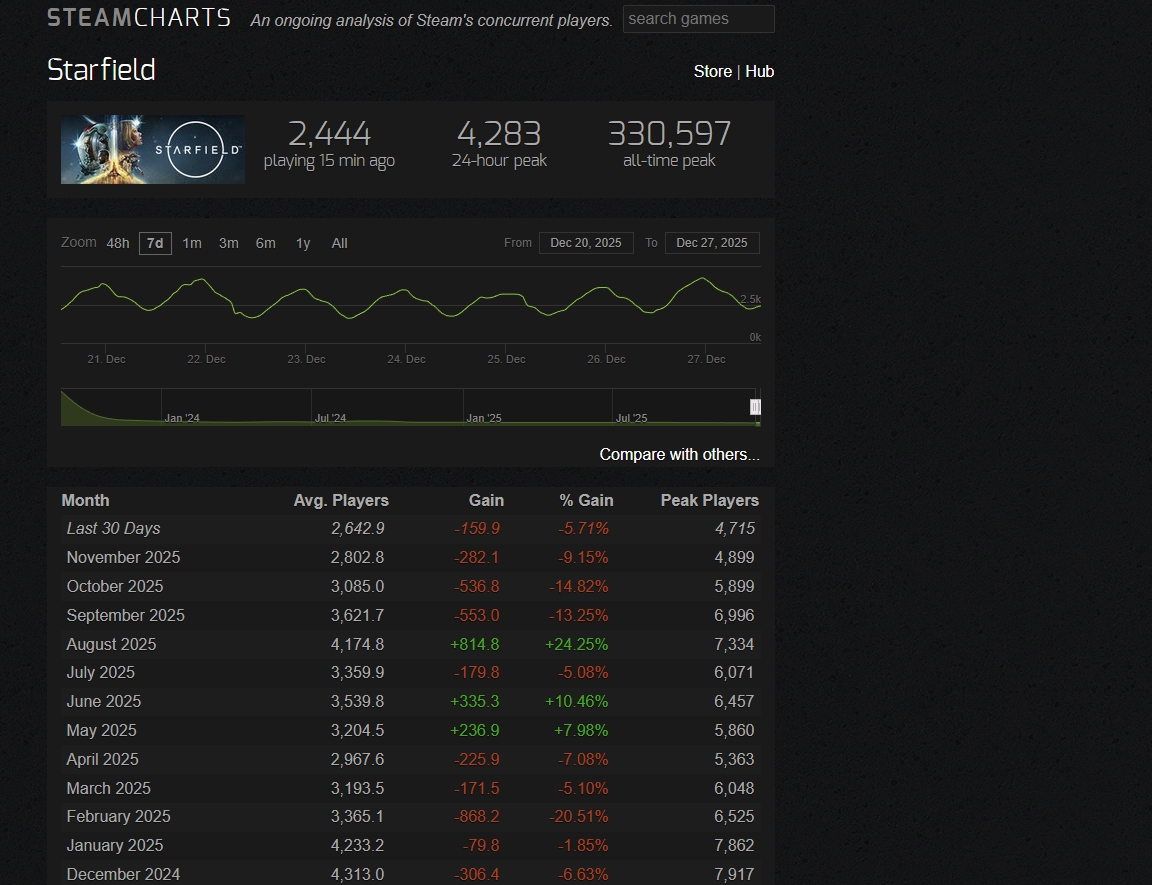1152x885 pixels.
Task: Click the +10.46% gain percentage
Action: pos(577,701)
